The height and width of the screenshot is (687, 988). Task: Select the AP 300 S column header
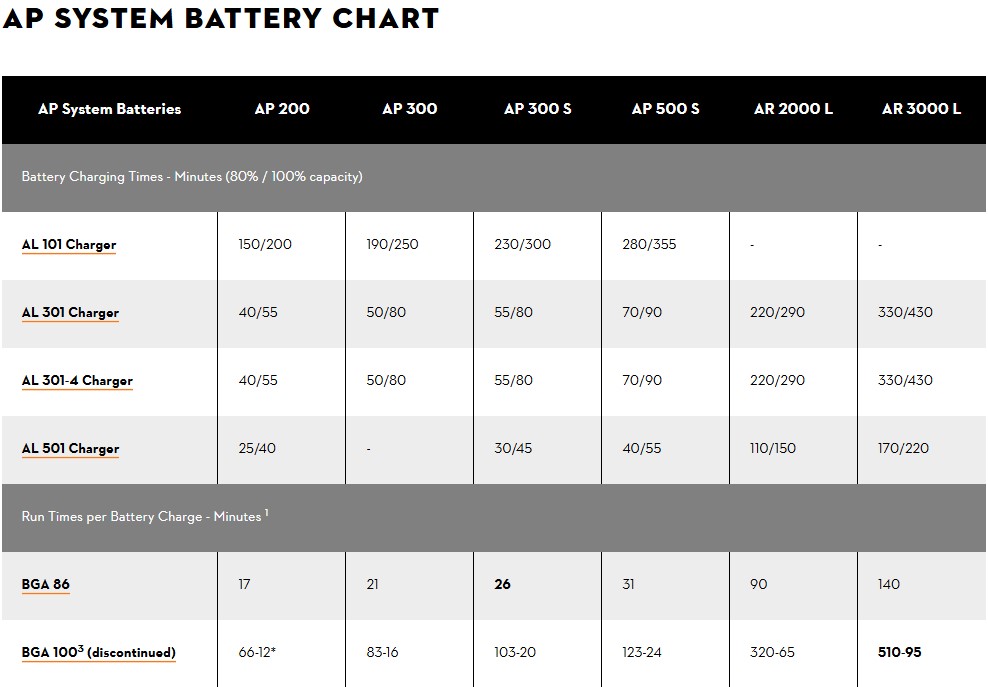537,109
